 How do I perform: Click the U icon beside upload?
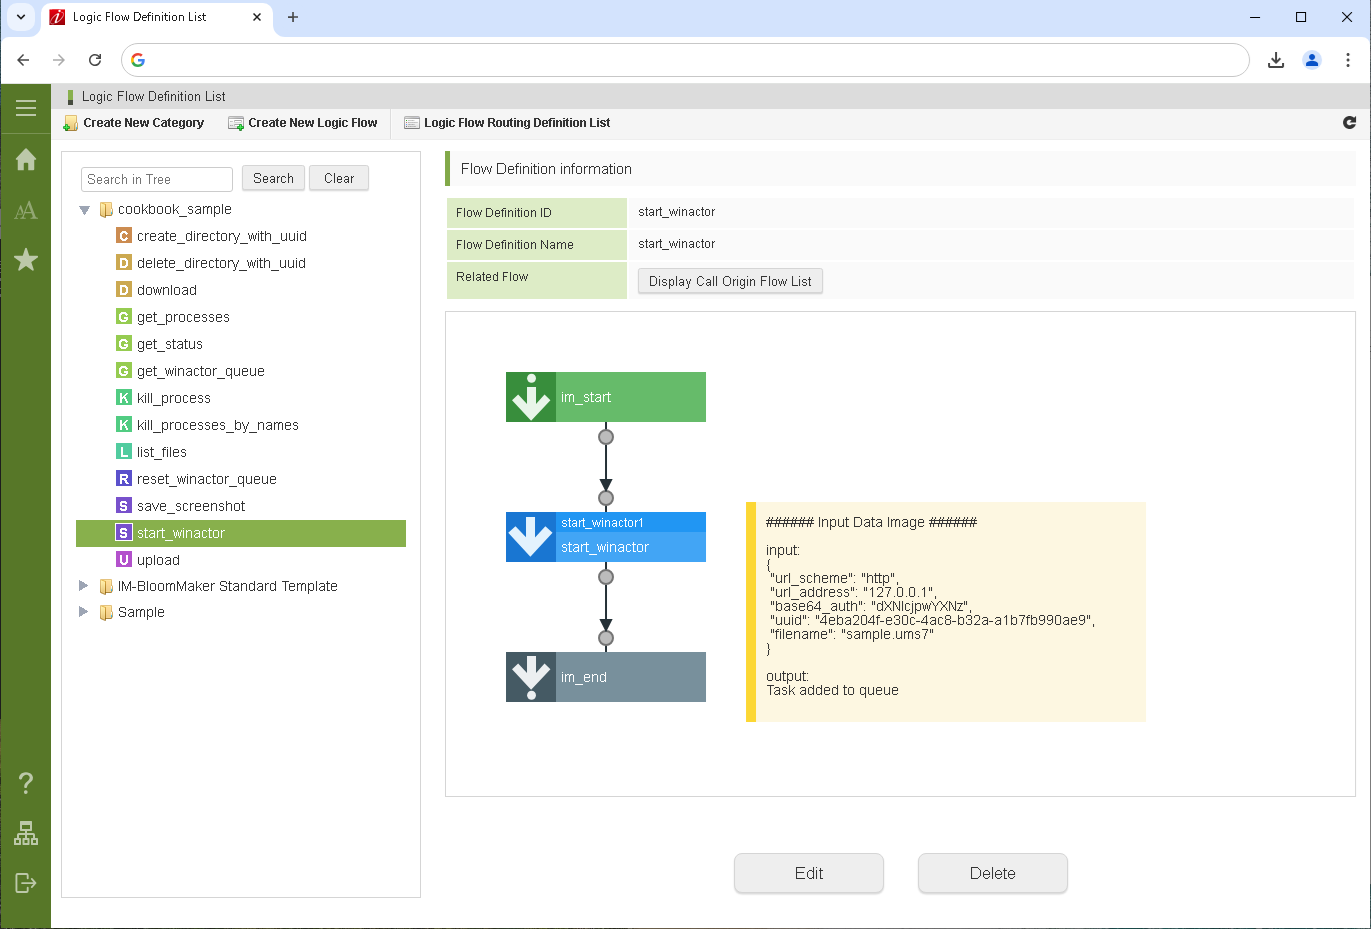click(124, 560)
